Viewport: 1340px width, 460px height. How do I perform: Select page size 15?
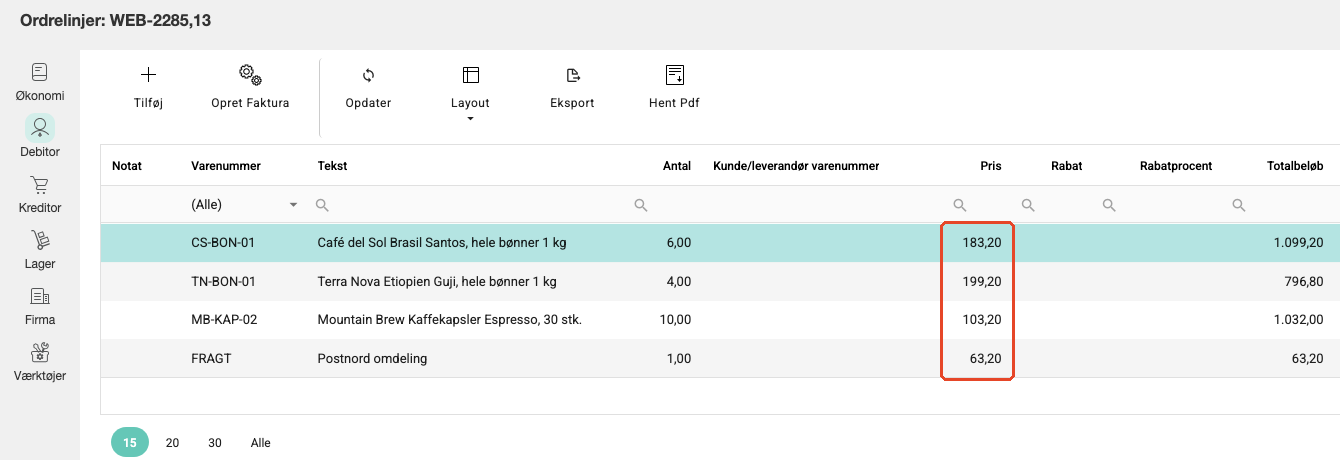click(x=130, y=442)
